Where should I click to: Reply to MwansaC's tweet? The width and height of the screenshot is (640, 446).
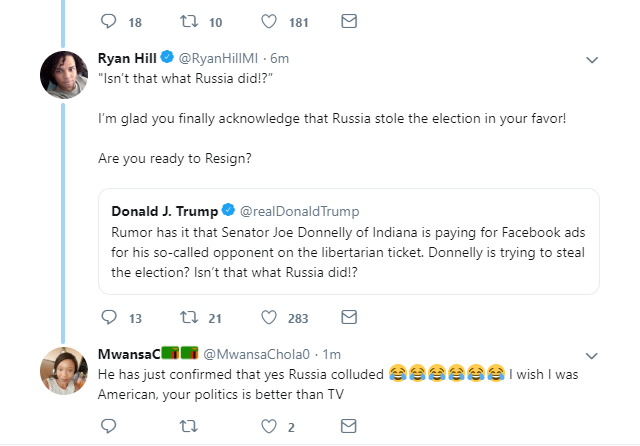(109, 426)
